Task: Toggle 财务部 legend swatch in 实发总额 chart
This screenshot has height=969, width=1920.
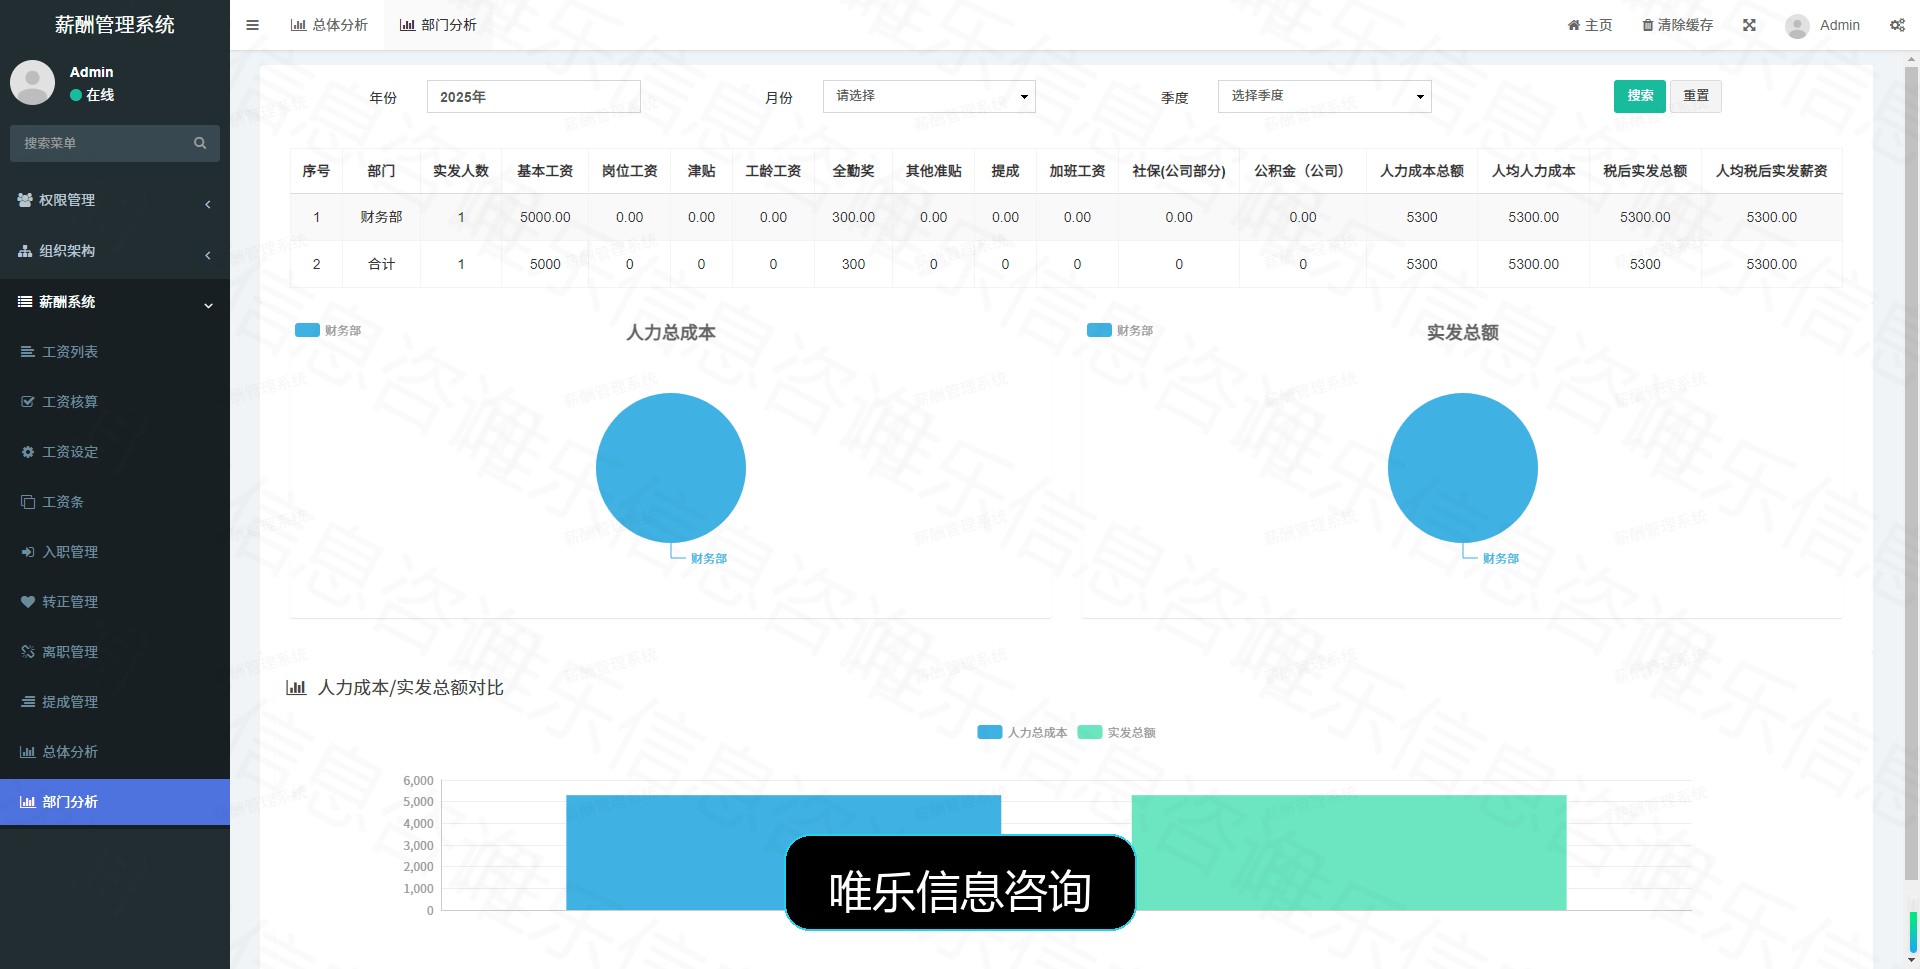Action: [x=1099, y=330]
